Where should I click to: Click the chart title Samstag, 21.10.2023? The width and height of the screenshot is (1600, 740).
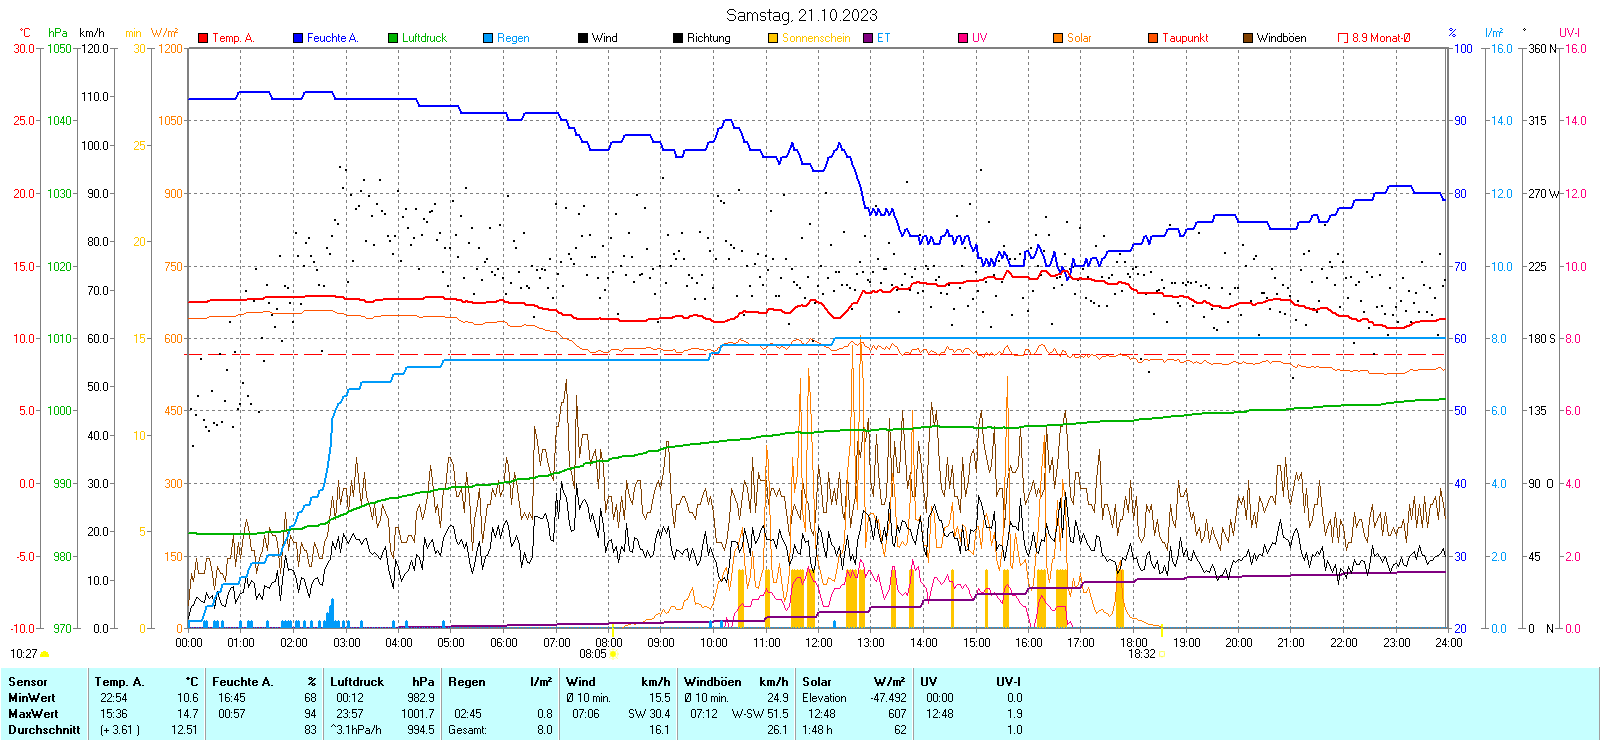801,15
